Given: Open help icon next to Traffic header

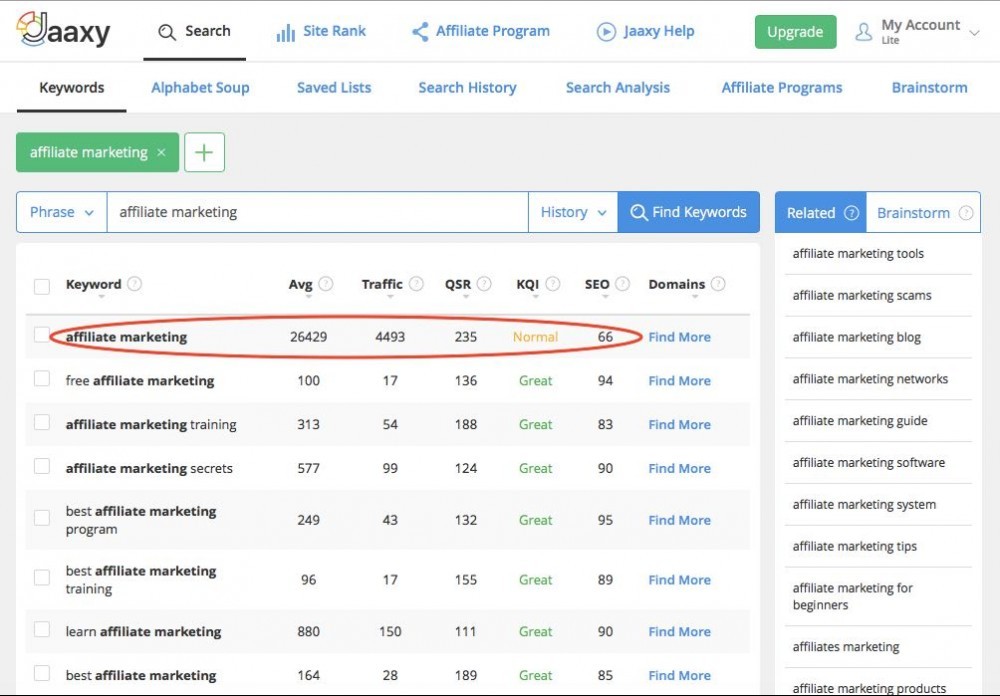Looking at the screenshot, I should tap(416, 284).
